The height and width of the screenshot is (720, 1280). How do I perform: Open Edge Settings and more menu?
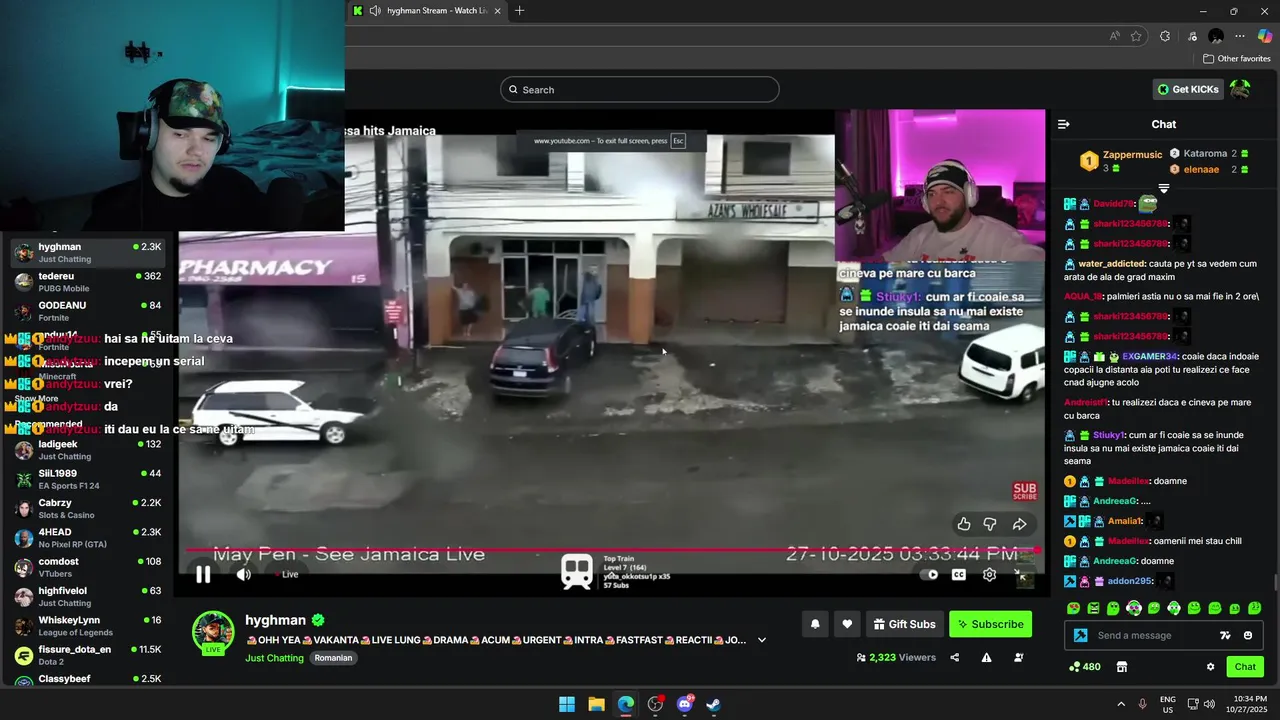[x=1240, y=36]
